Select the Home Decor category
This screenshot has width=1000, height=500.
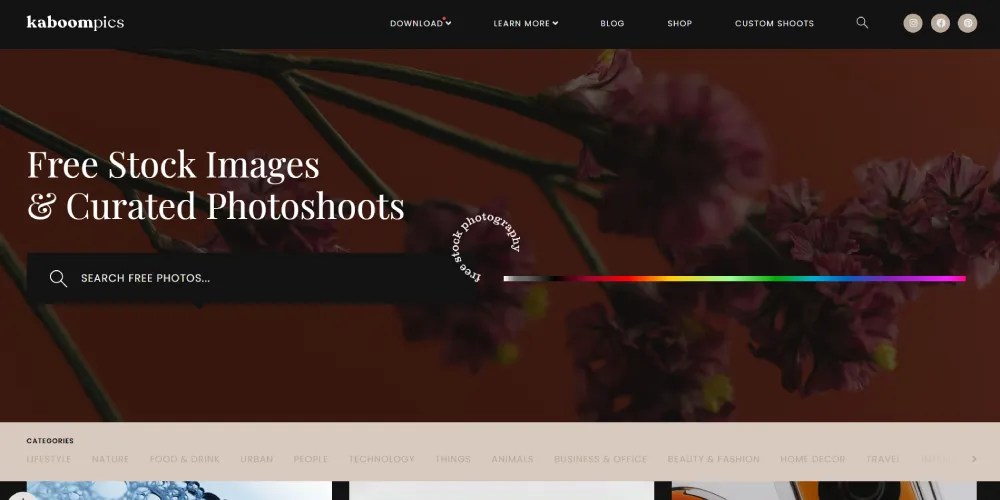[812, 459]
